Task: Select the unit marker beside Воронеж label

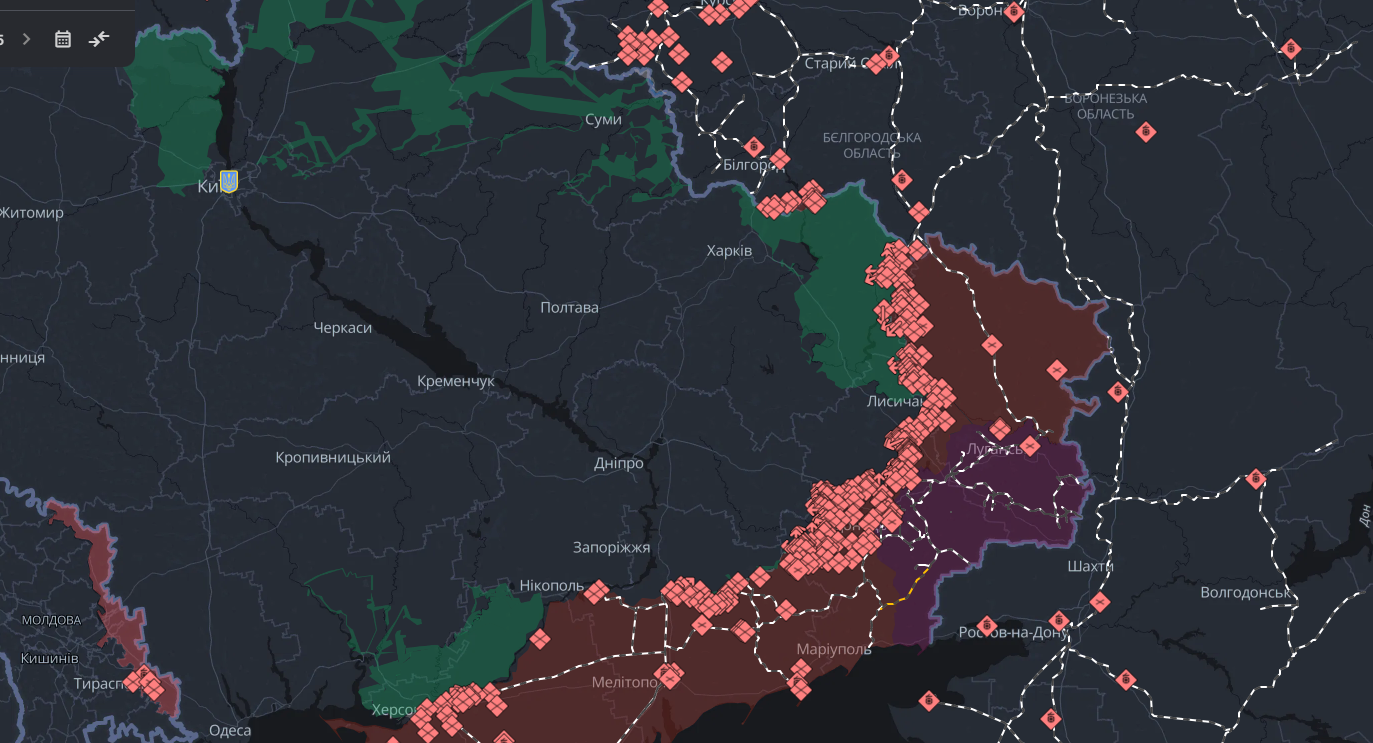Action: (1013, 12)
